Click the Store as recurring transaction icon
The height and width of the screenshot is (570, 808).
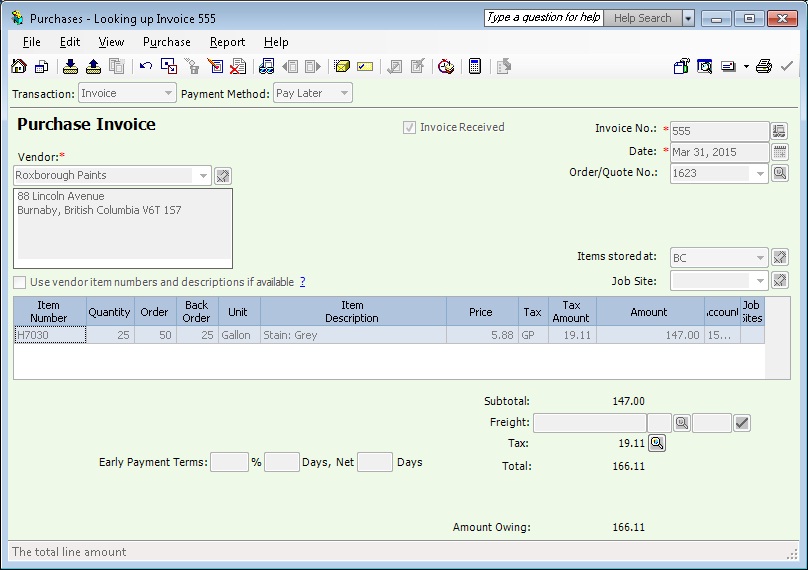pyautogui.click(x=70, y=66)
